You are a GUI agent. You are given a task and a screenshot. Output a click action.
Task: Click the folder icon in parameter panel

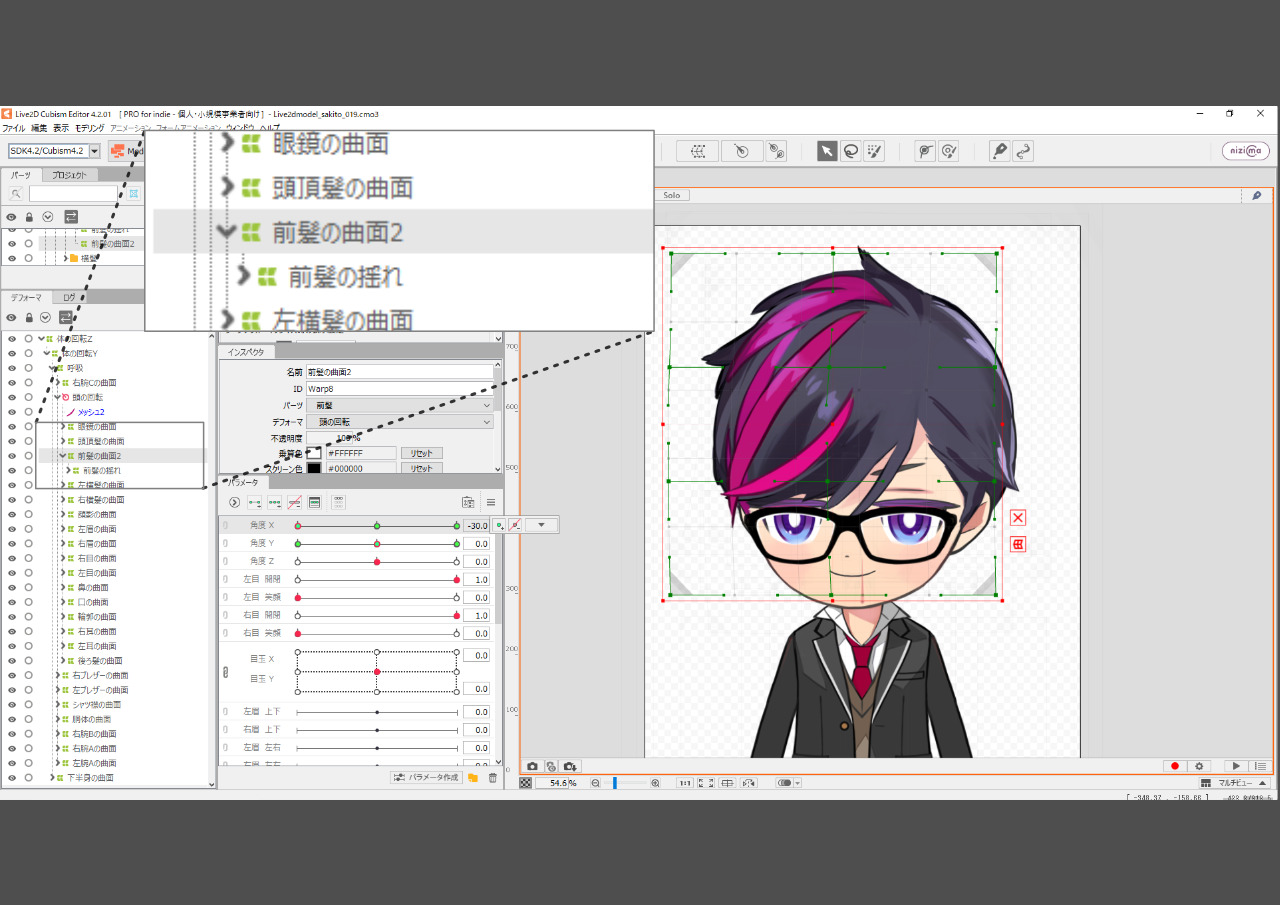pyautogui.click(x=473, y=777)
